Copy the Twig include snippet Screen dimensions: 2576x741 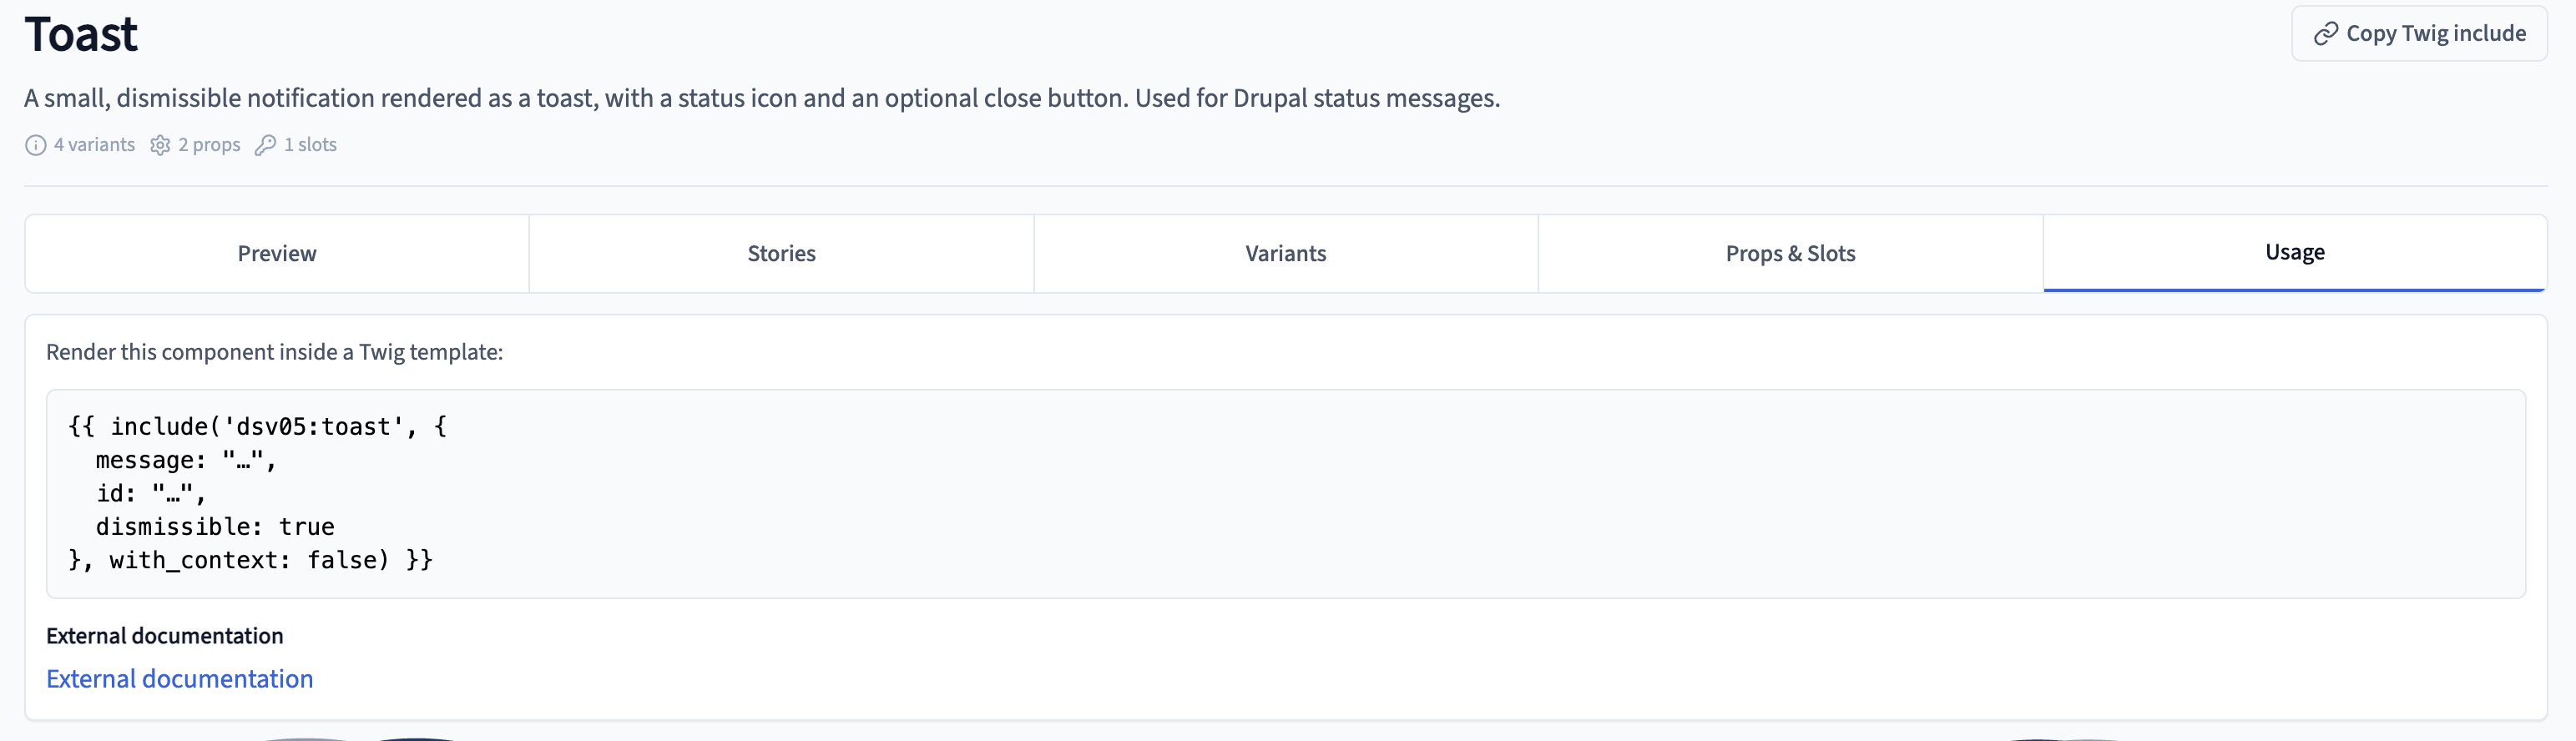pos(2419,34)
